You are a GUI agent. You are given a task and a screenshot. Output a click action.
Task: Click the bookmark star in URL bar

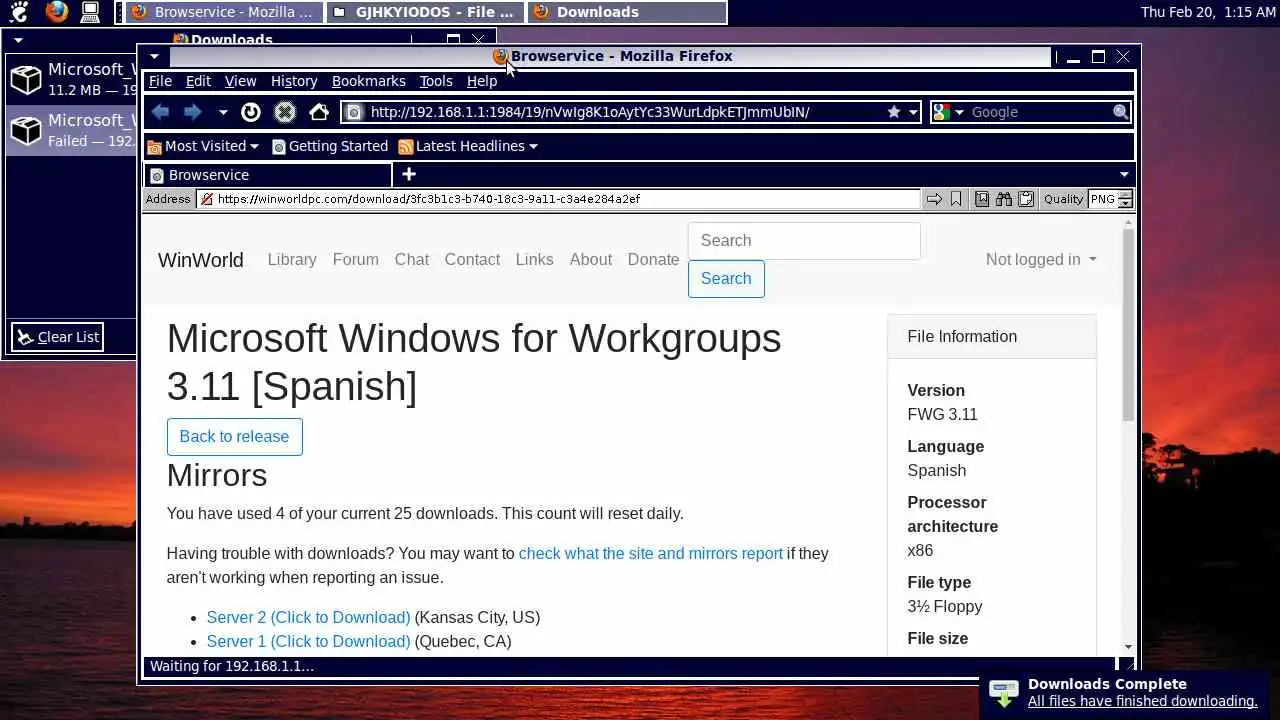click(x=894, y=112)
